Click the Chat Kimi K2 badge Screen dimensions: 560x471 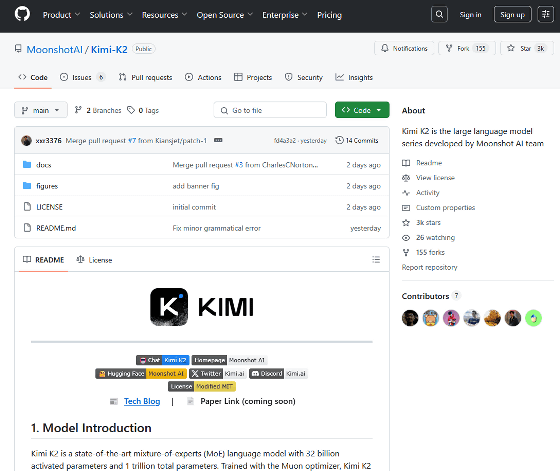(163, 360)
